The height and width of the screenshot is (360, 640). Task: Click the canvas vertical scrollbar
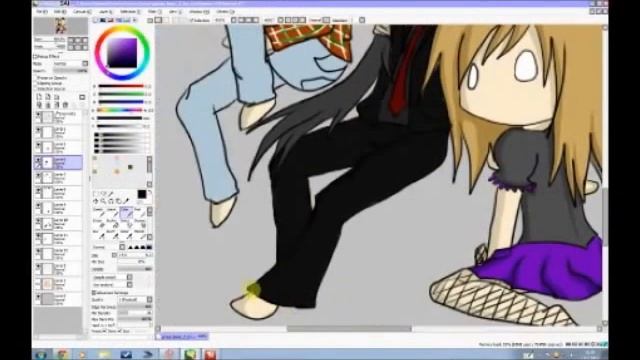(x=605, y=216)
